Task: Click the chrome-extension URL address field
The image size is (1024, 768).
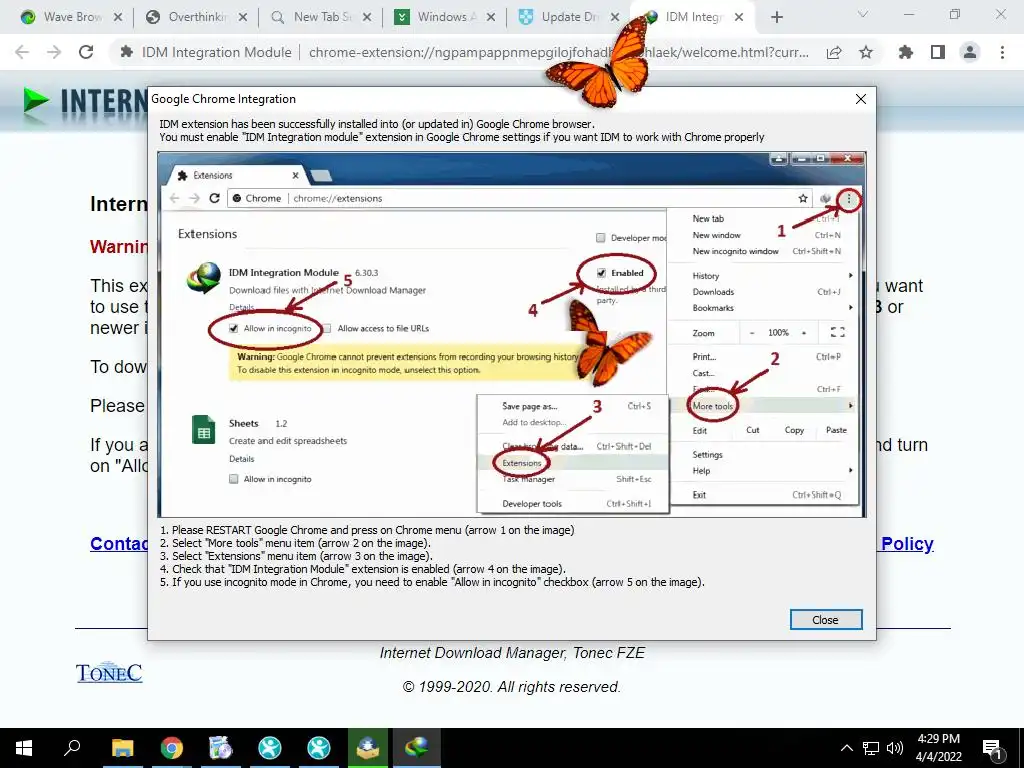Action: [558, 52]
